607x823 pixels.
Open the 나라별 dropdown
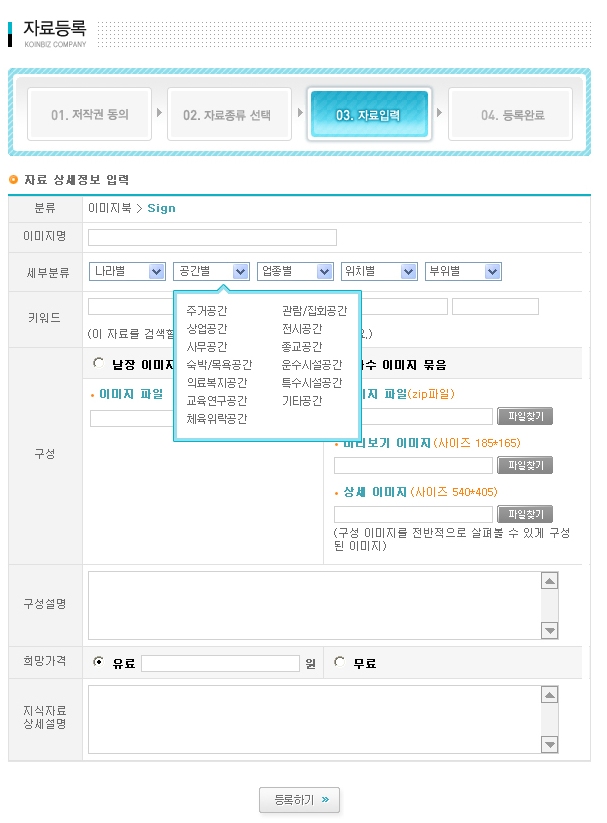click(x=127, y=271)
